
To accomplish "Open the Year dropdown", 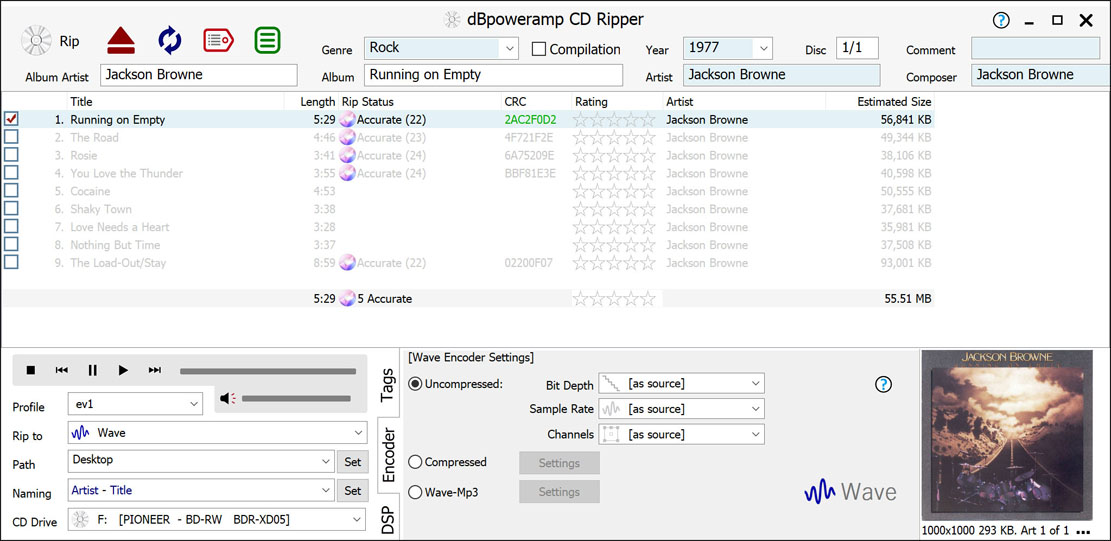I will pos(763,48).
